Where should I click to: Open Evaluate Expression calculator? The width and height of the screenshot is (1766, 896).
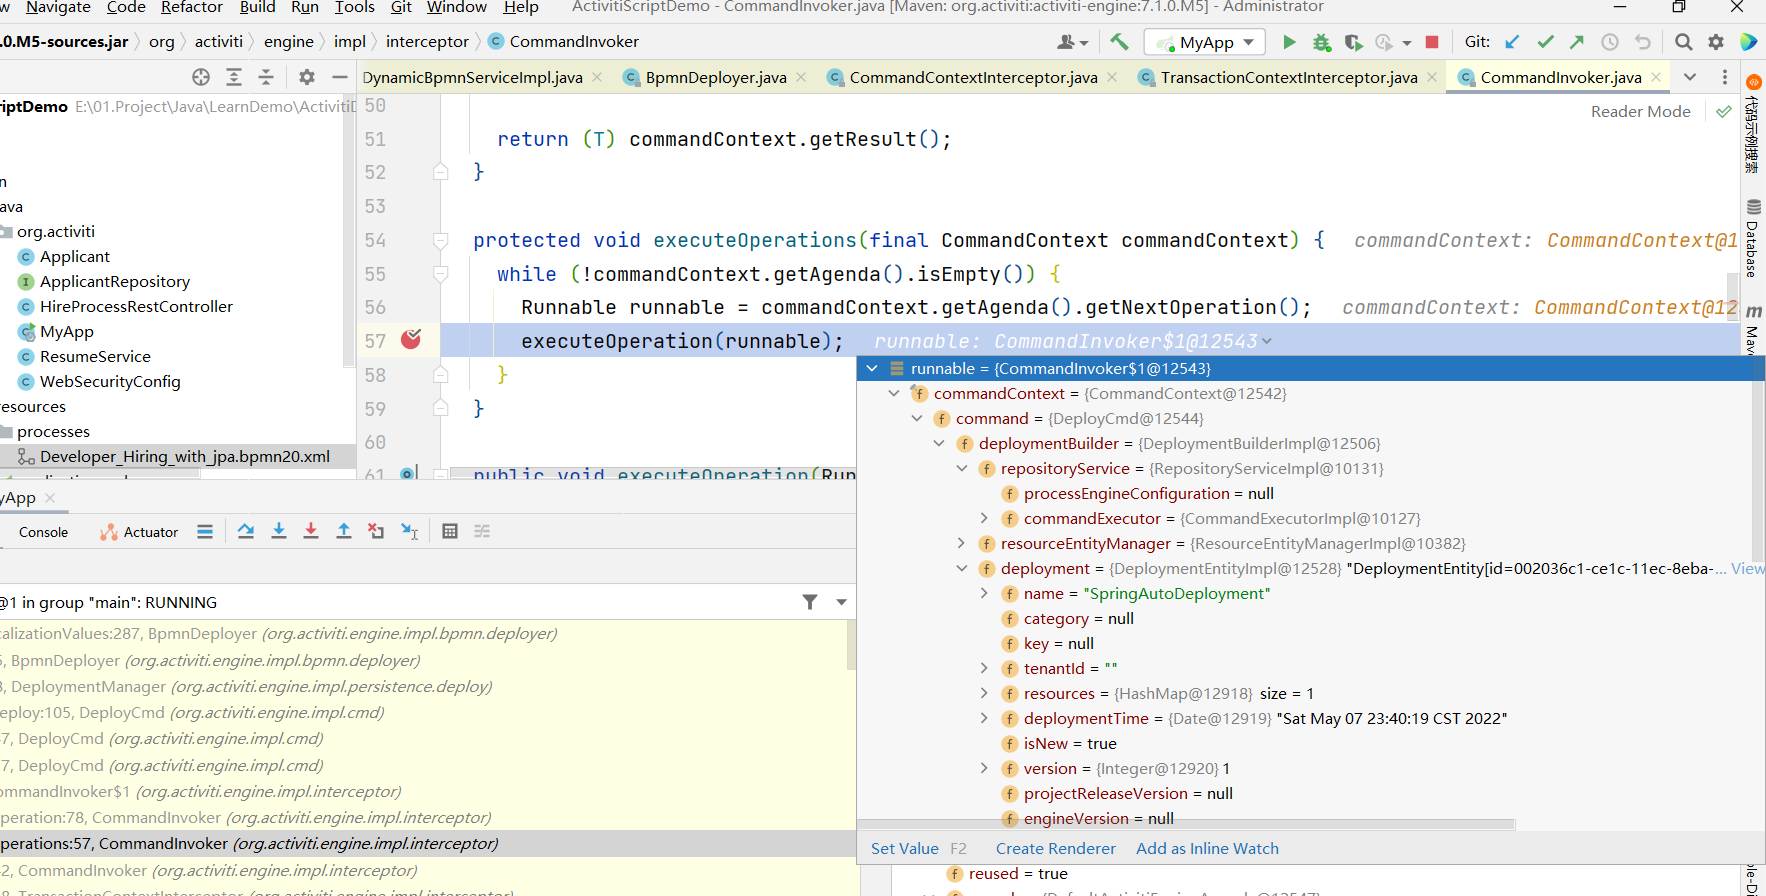(x=450, y=531)
